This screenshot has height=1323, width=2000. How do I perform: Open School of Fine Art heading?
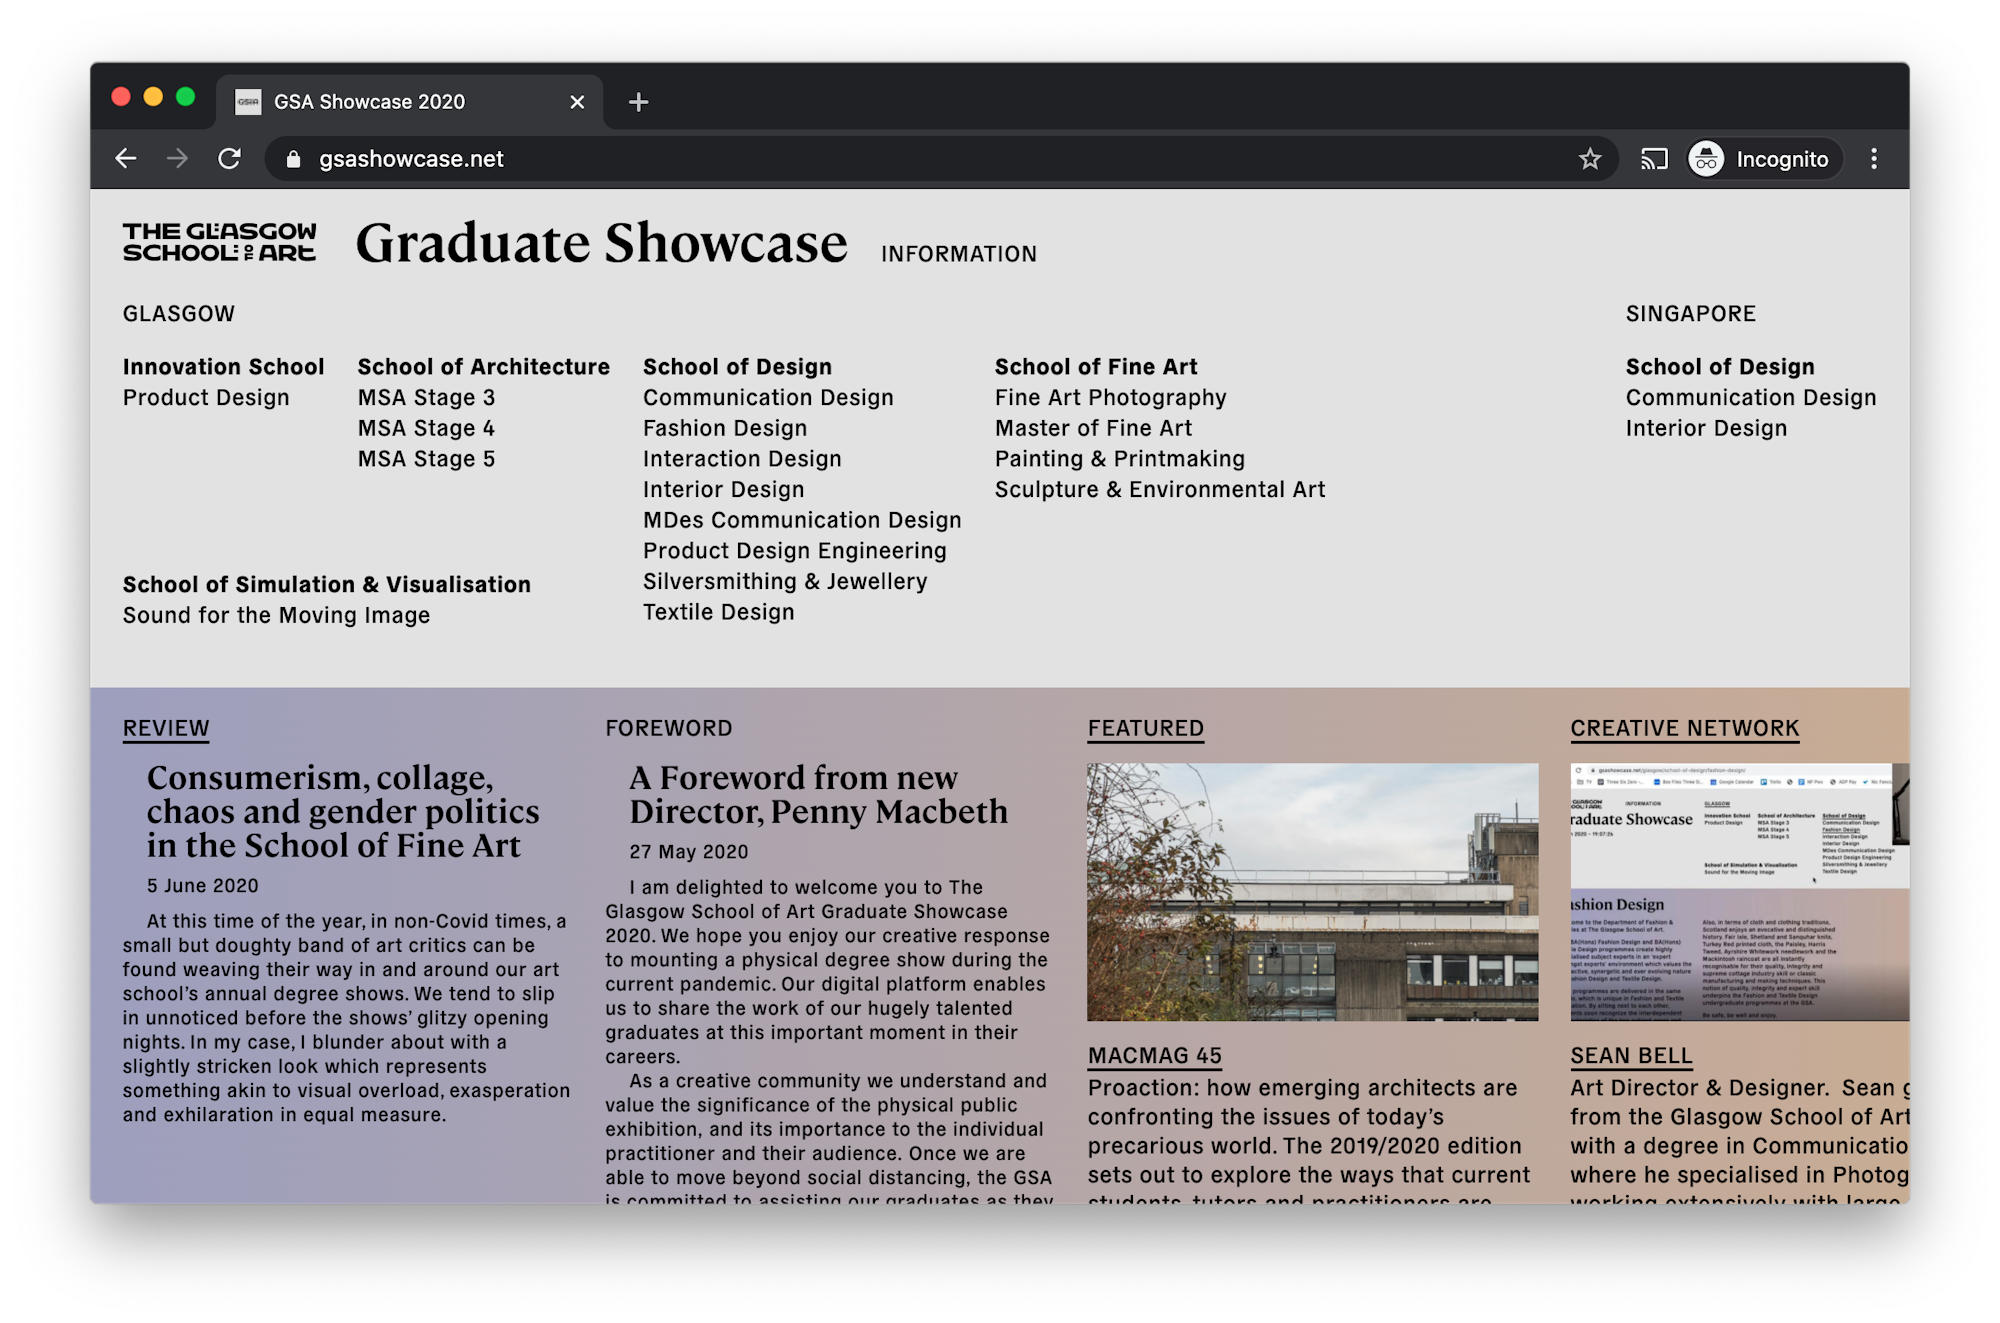[x=1096, y=367]
